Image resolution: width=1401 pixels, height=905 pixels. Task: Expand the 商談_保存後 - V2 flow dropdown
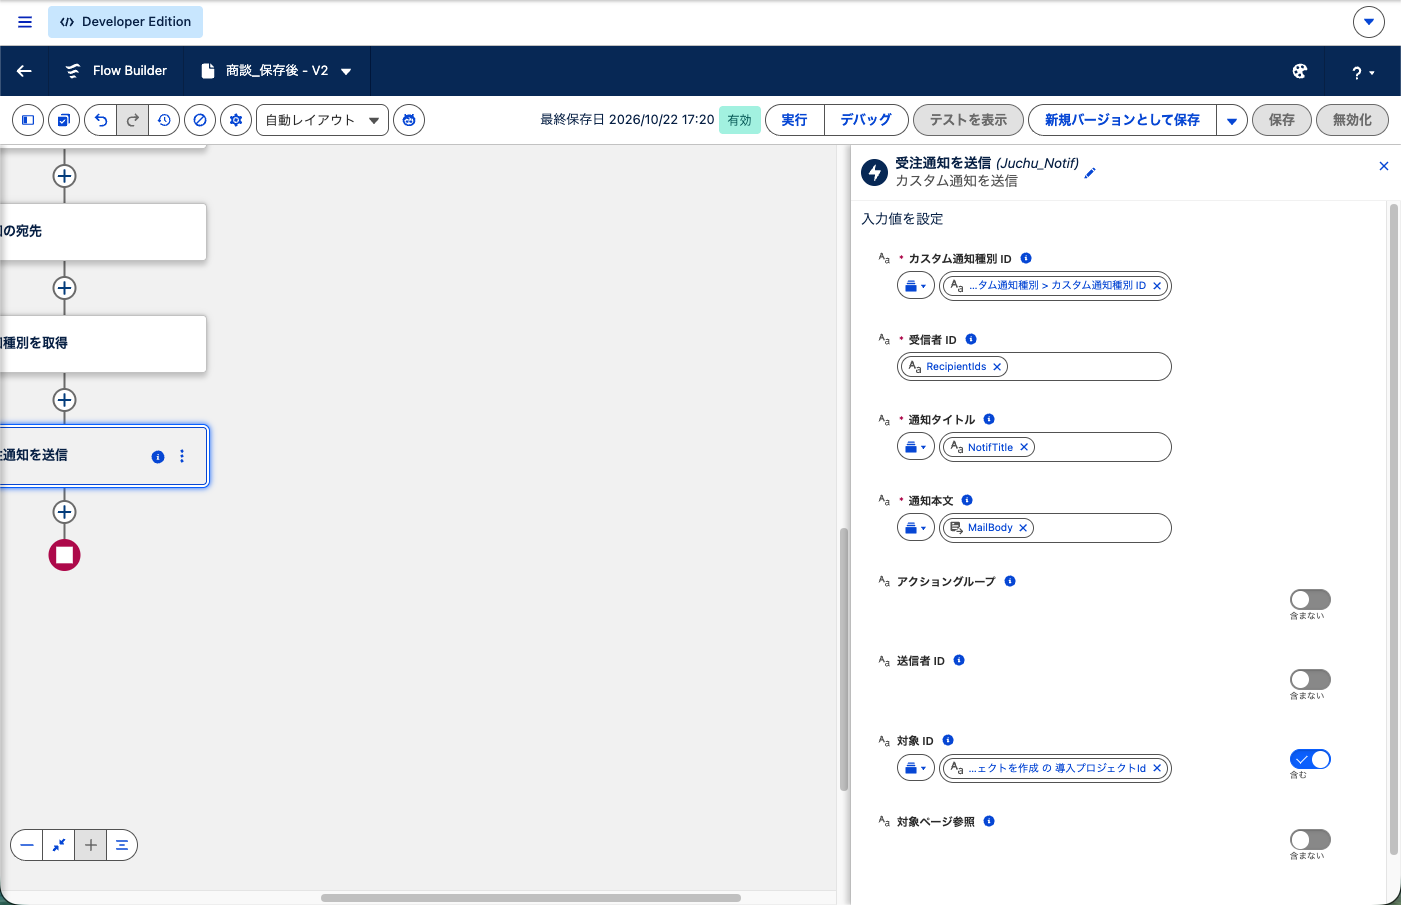click(x=346, y=71)
